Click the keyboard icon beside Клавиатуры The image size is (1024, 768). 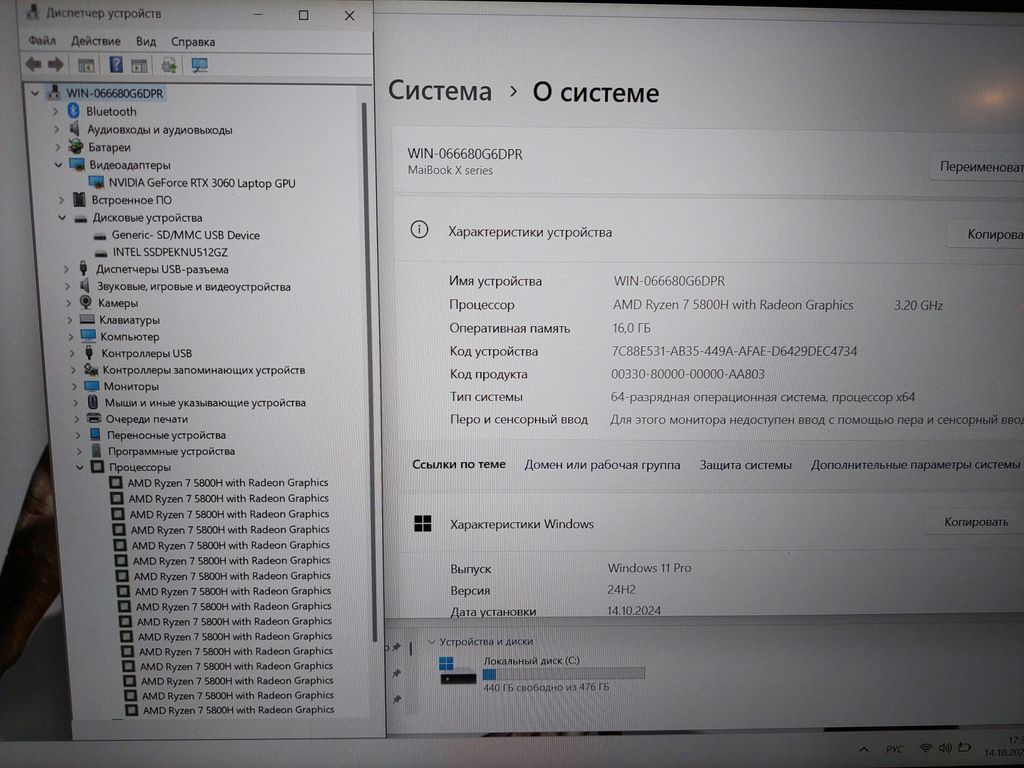(87, 319)
